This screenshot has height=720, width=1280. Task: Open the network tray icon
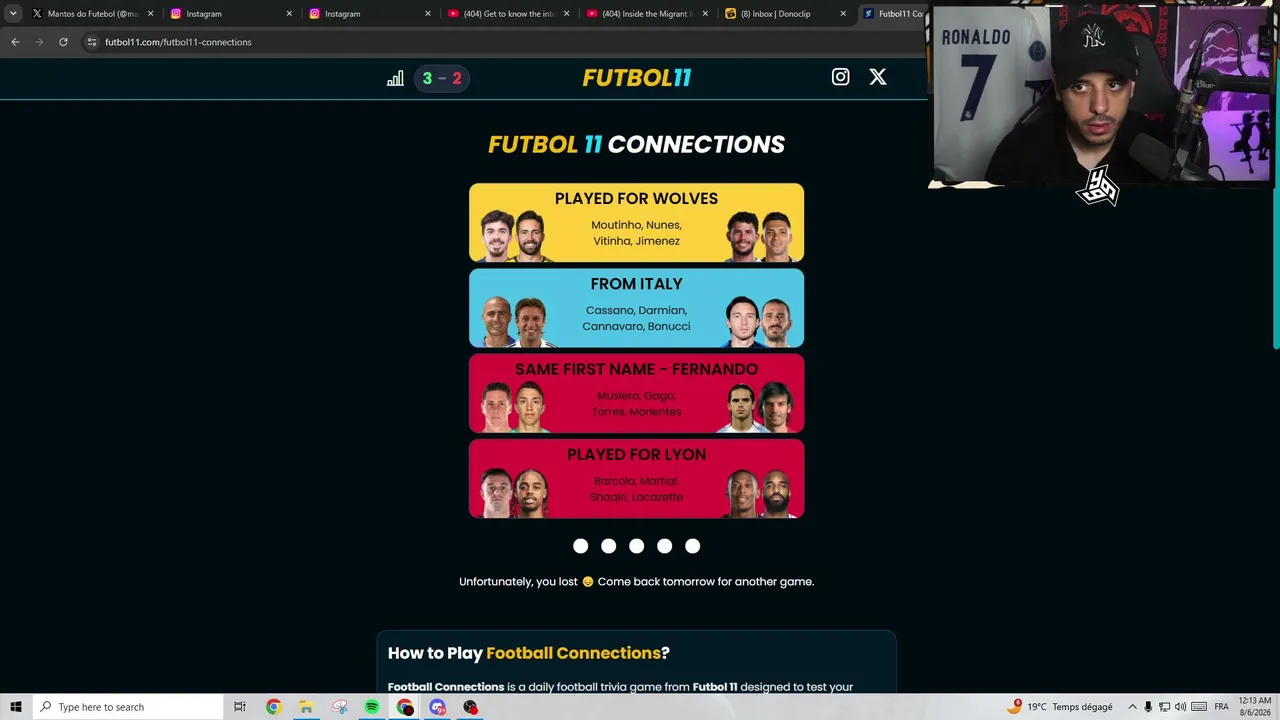[x=1164, y=707]
